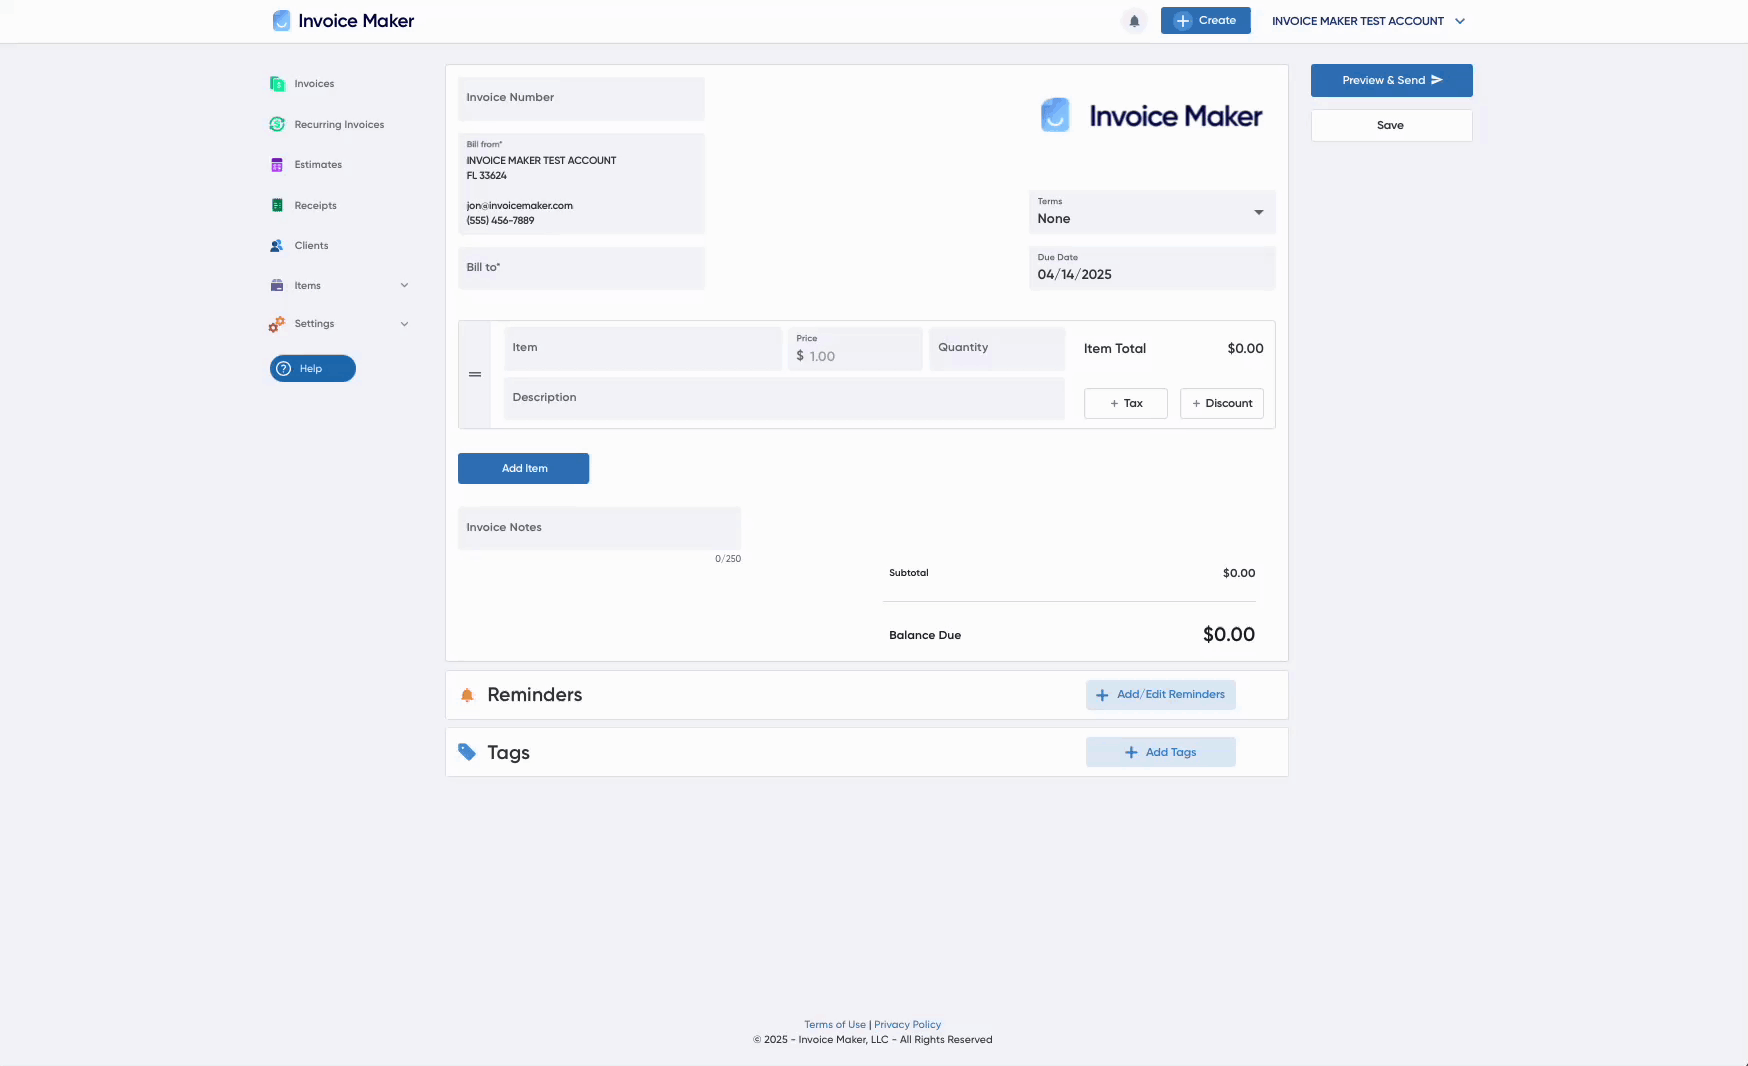
Task: Click the Clients sidebar icon
Action: pos(277,246)
